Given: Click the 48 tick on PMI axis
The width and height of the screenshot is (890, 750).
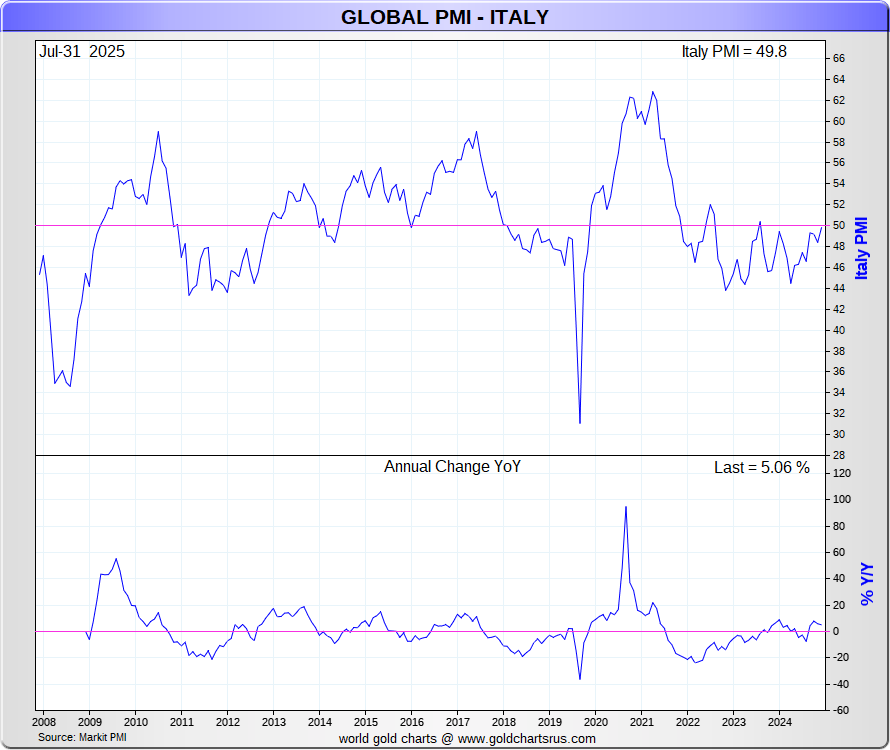Looking at the screenshot, I should tap(839, 246).
